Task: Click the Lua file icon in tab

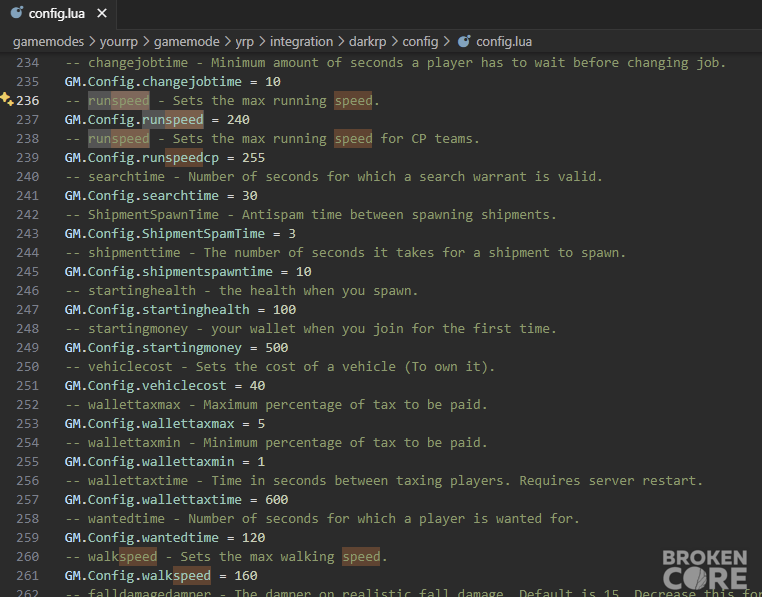Action: tap(17, 13)
